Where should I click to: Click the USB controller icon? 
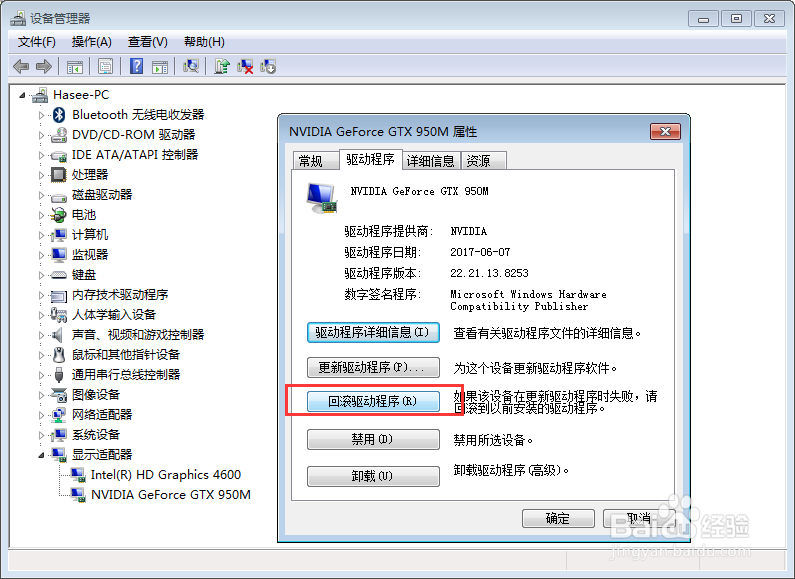click(x=59, y=375)
